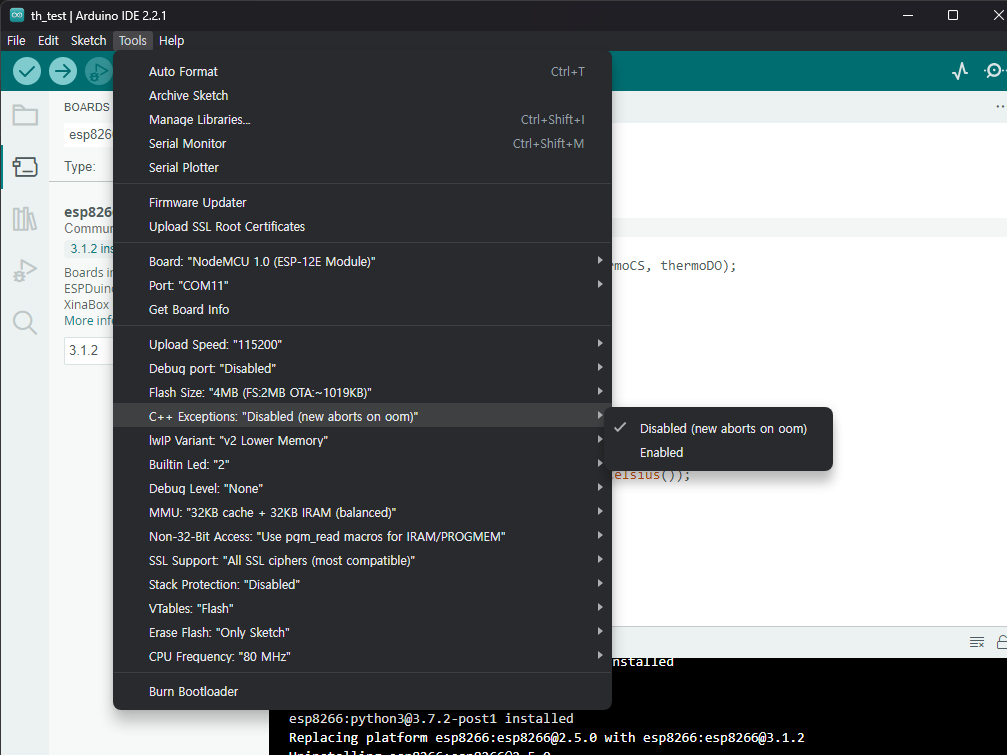This screenshot has height=755, width=1007.
Task: Expand the lwIP Variant submenu
Action: [362, 440]
